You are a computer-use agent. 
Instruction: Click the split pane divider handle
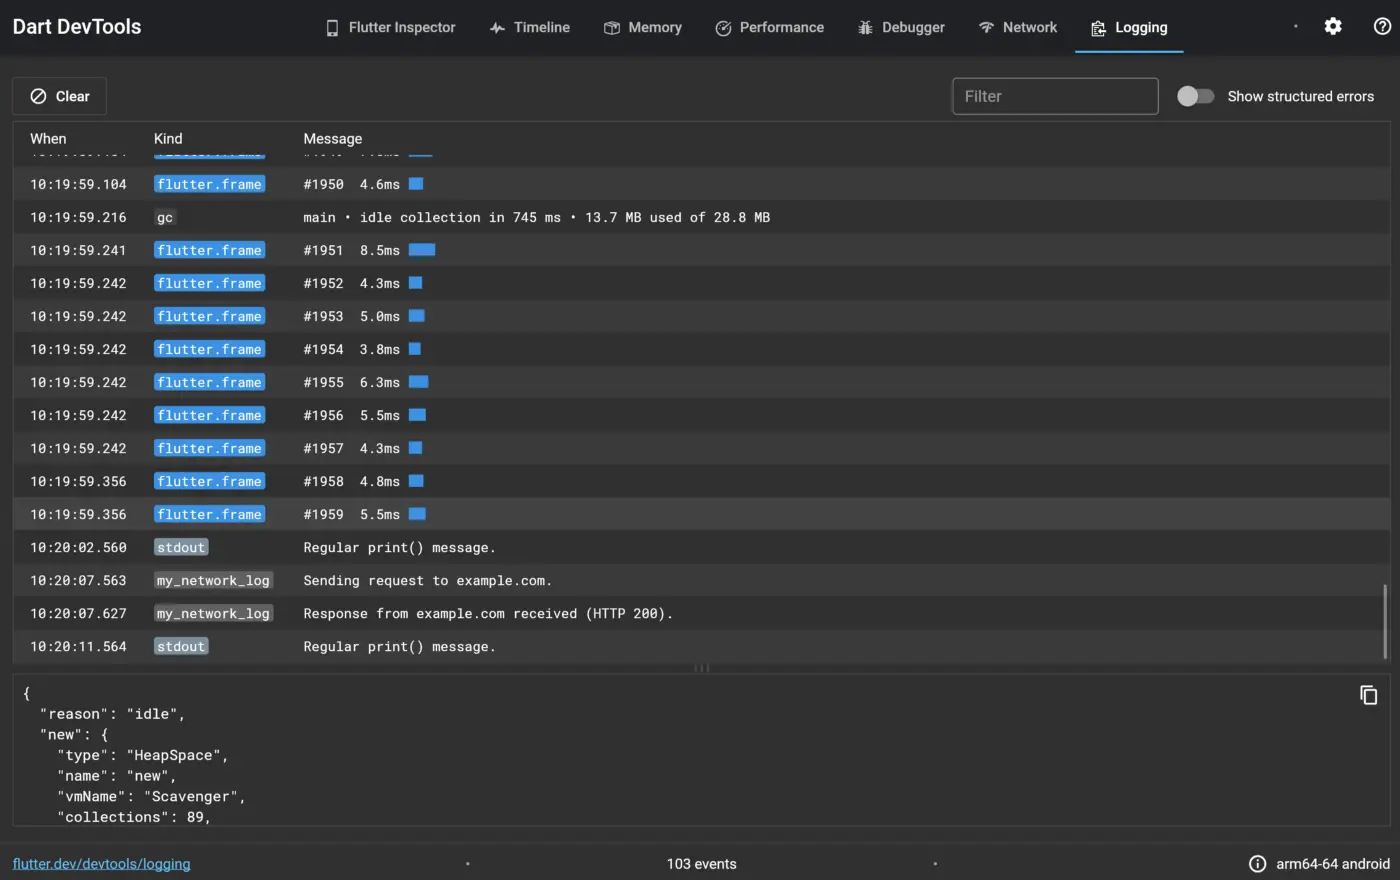[701, 667]
